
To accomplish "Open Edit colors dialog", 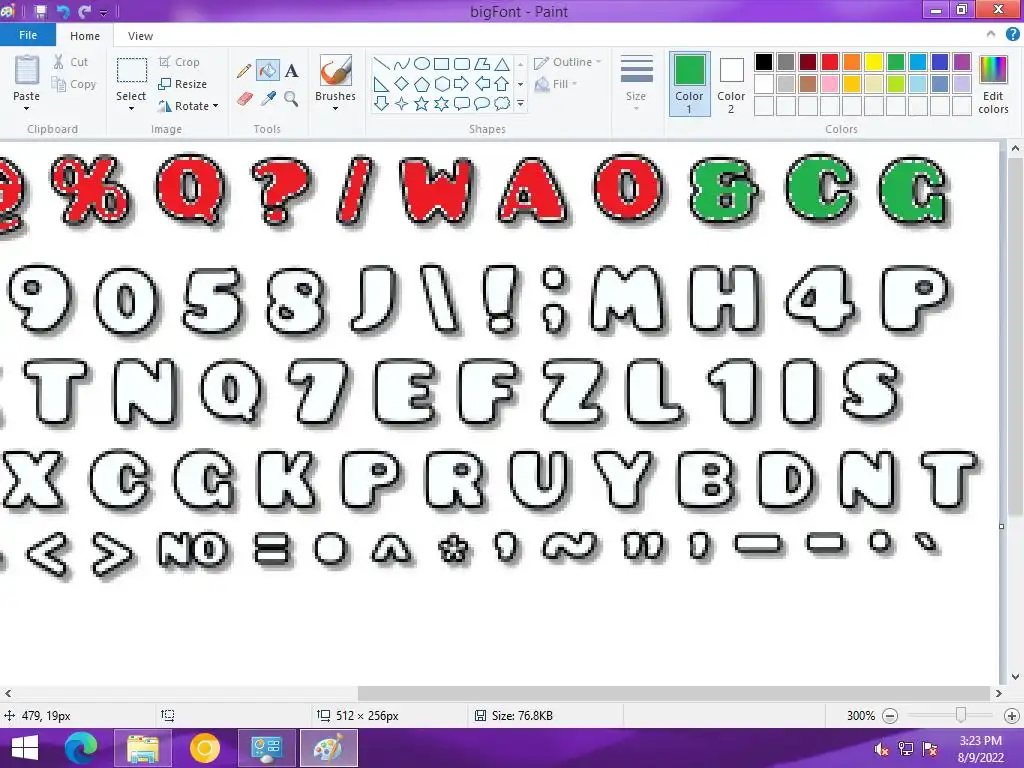I will (x=993, y=84).
